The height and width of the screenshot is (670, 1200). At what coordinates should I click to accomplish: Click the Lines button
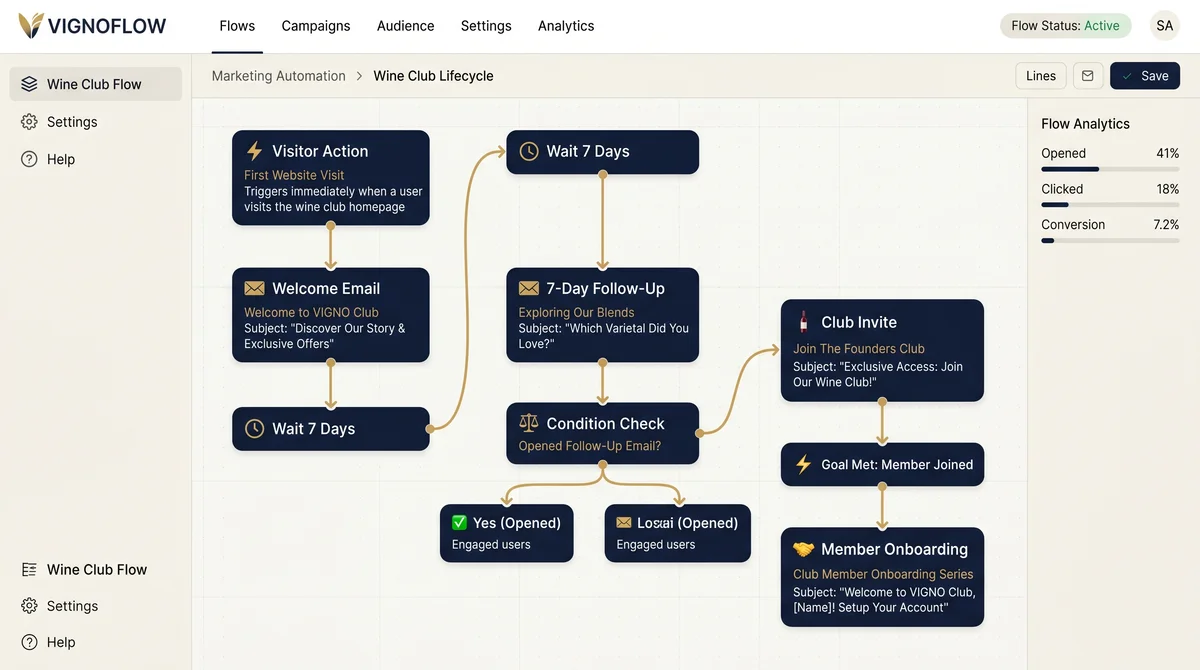1041,76
